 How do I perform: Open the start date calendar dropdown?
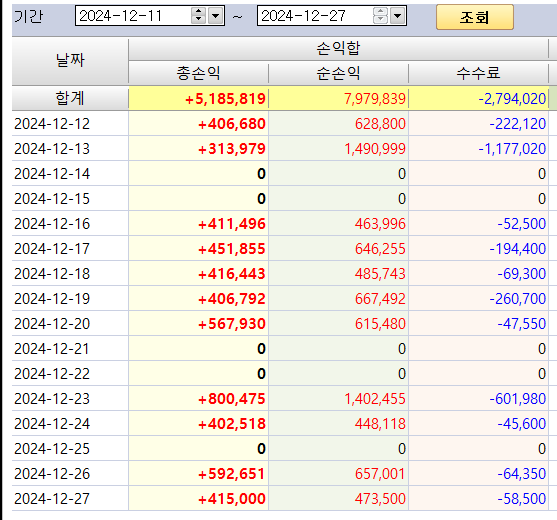pyautogui.click(x=216, y=16)
